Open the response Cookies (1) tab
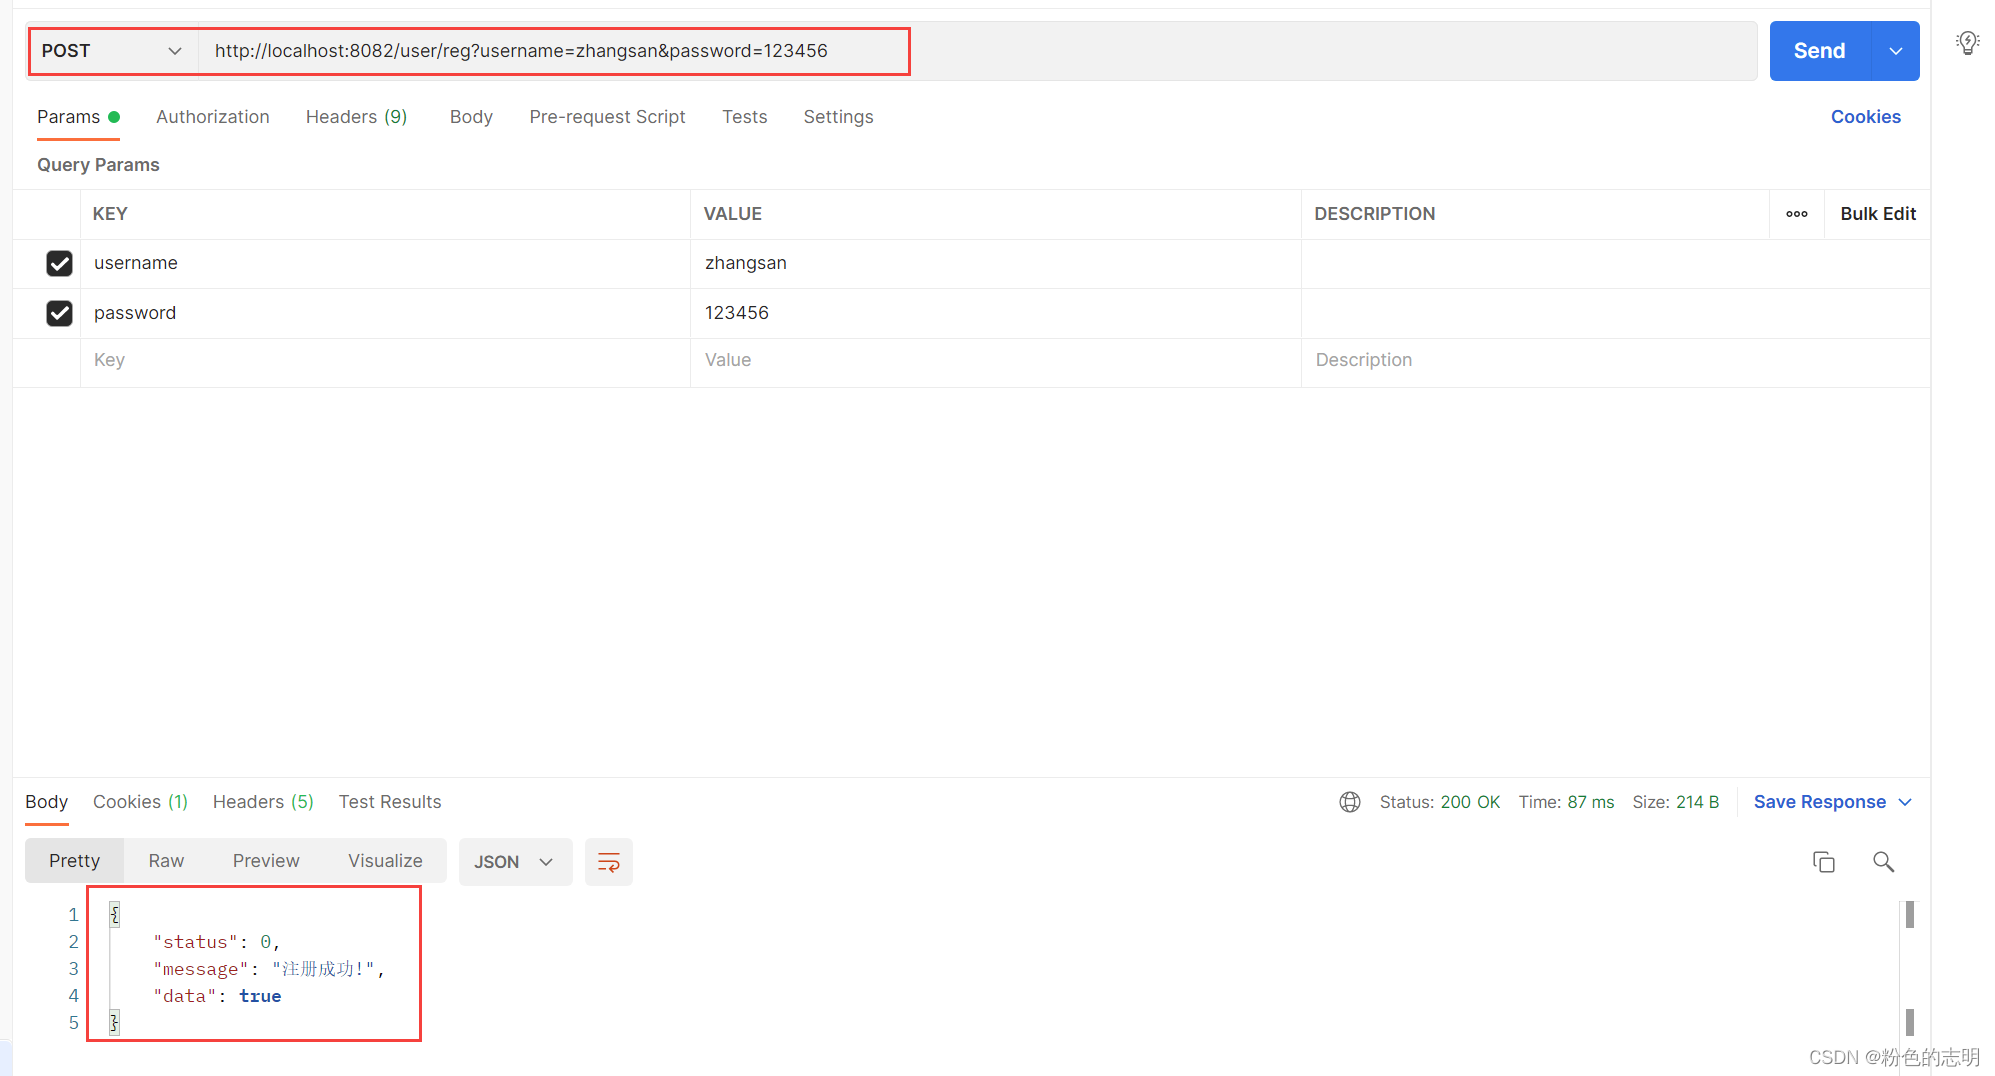The image size is (1995, 1076). [140, 802]
